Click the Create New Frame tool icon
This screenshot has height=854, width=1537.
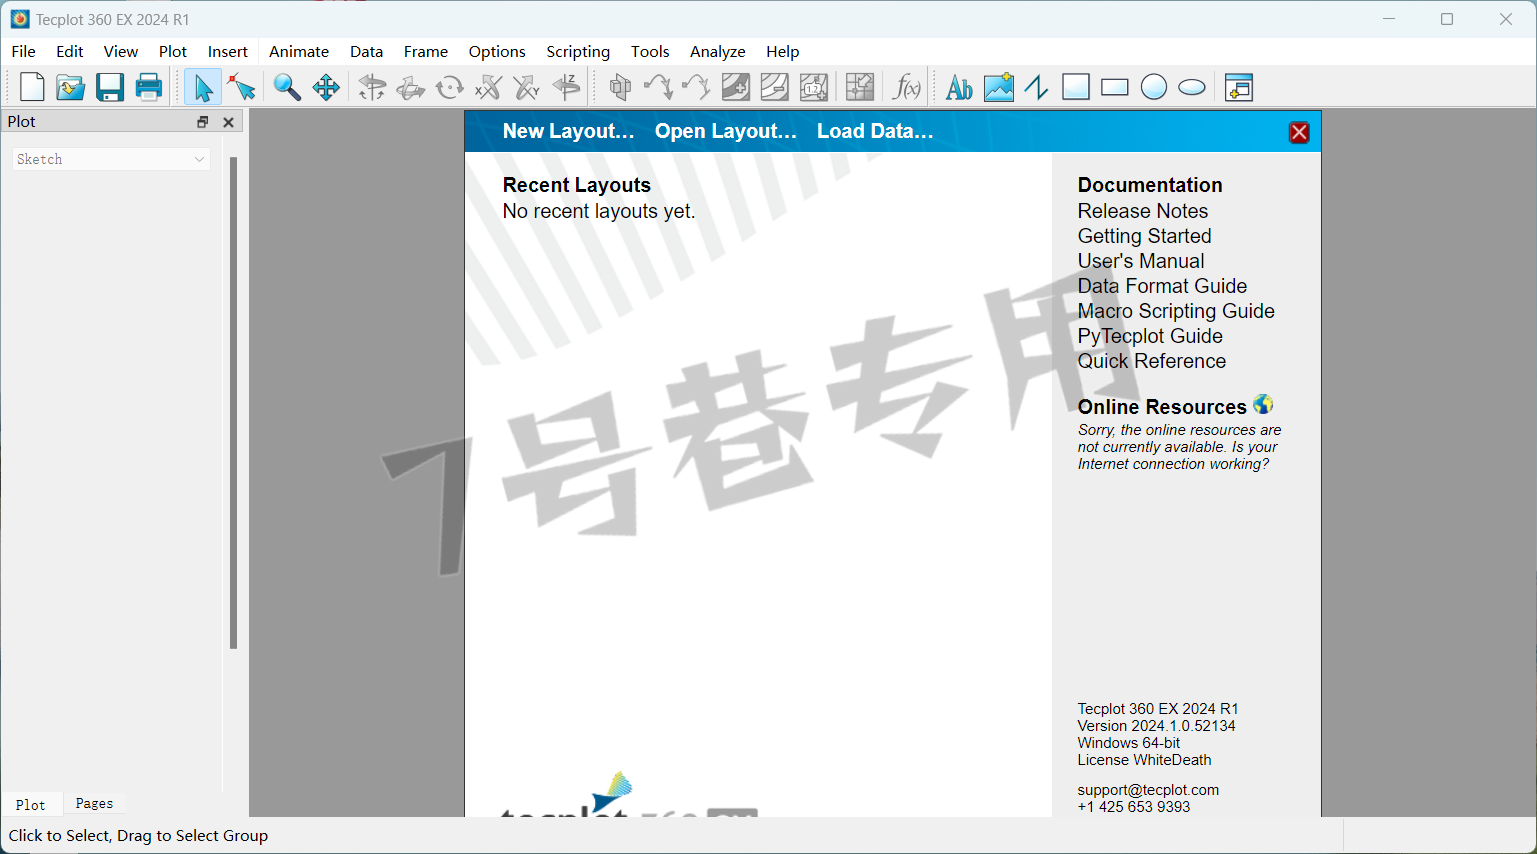tap(1239, 88)
